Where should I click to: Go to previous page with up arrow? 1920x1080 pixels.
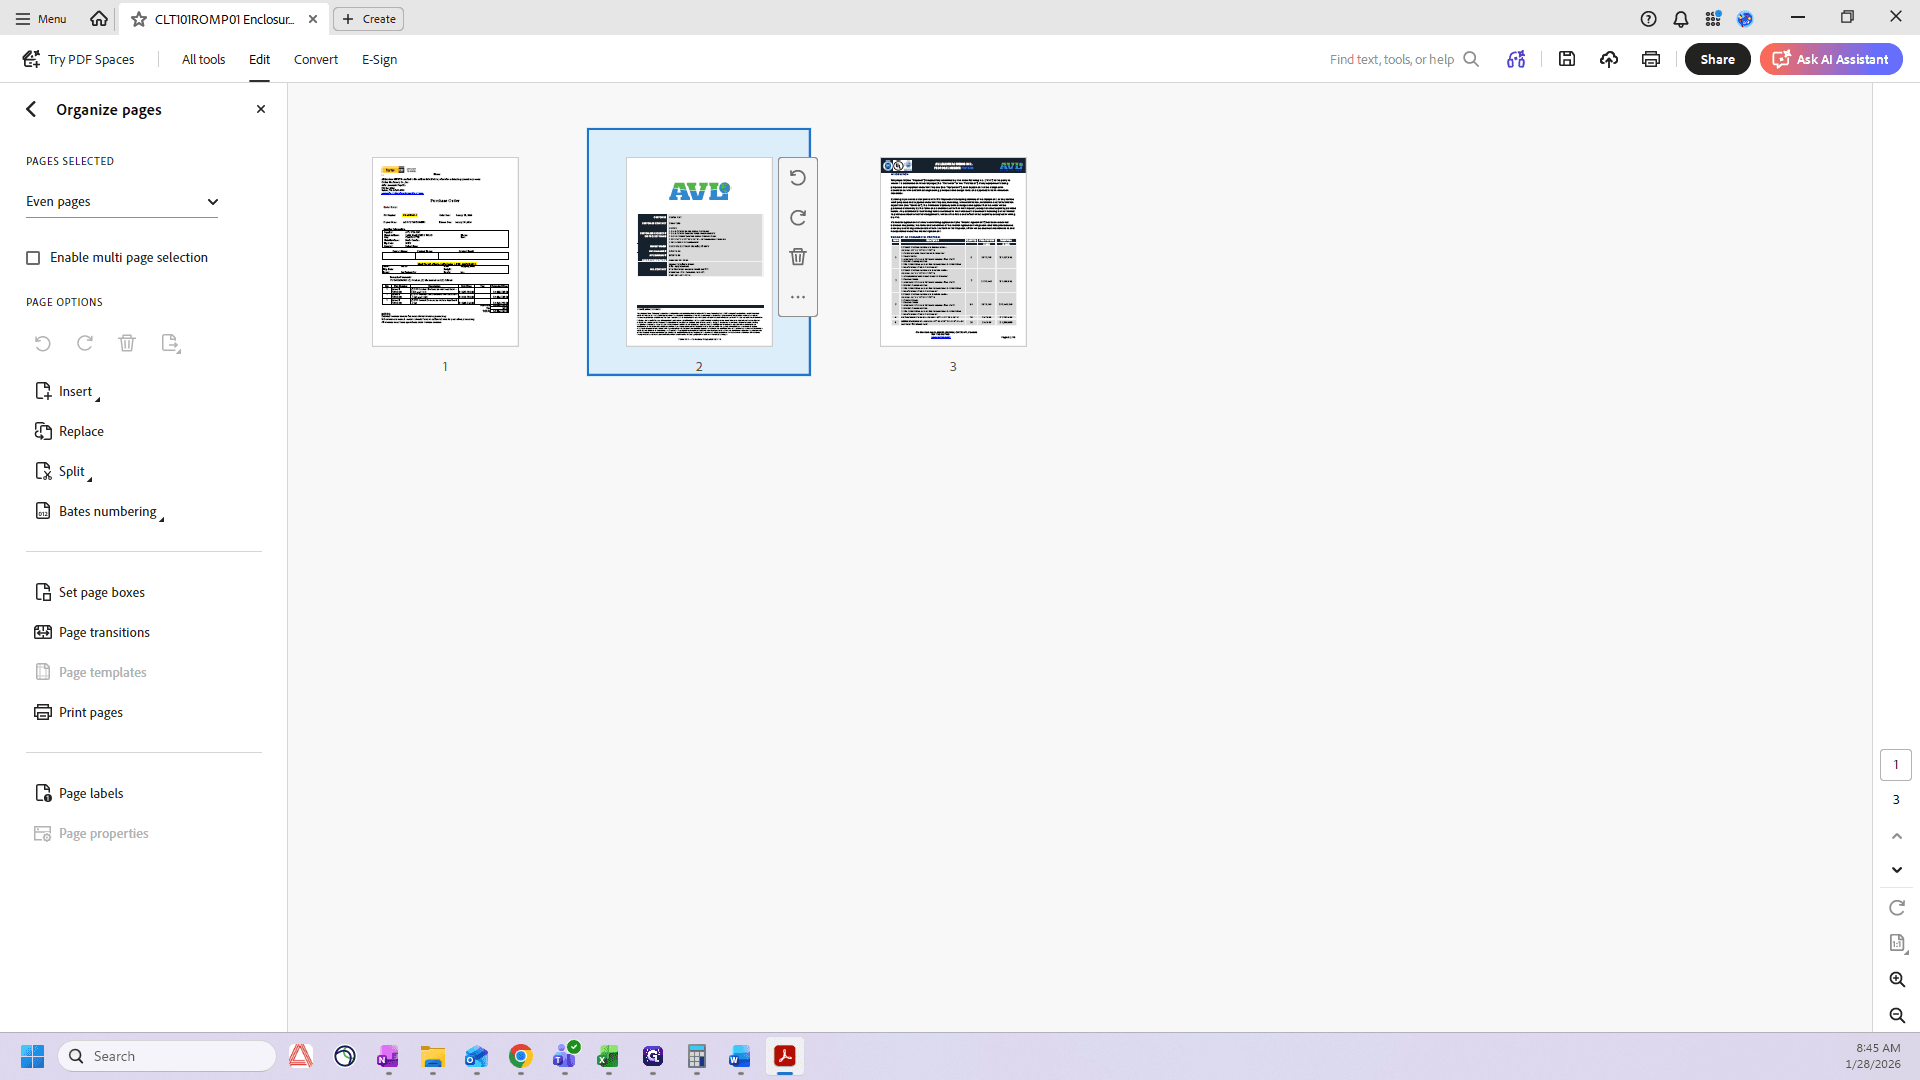pos(1897,836)
